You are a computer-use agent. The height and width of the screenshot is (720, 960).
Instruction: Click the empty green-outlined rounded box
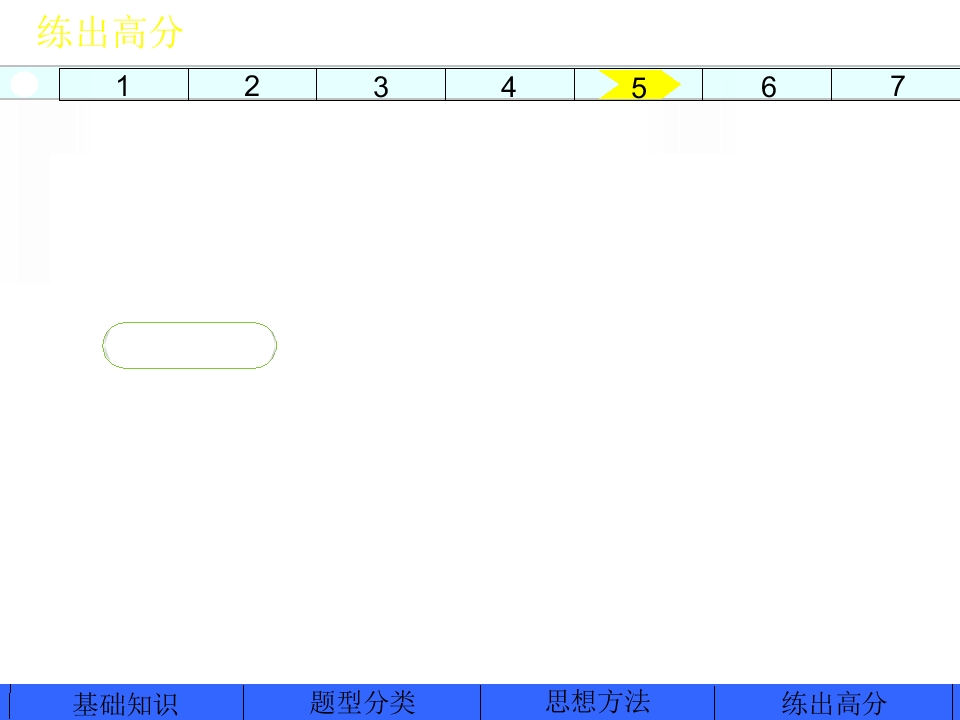pos(190,345)
